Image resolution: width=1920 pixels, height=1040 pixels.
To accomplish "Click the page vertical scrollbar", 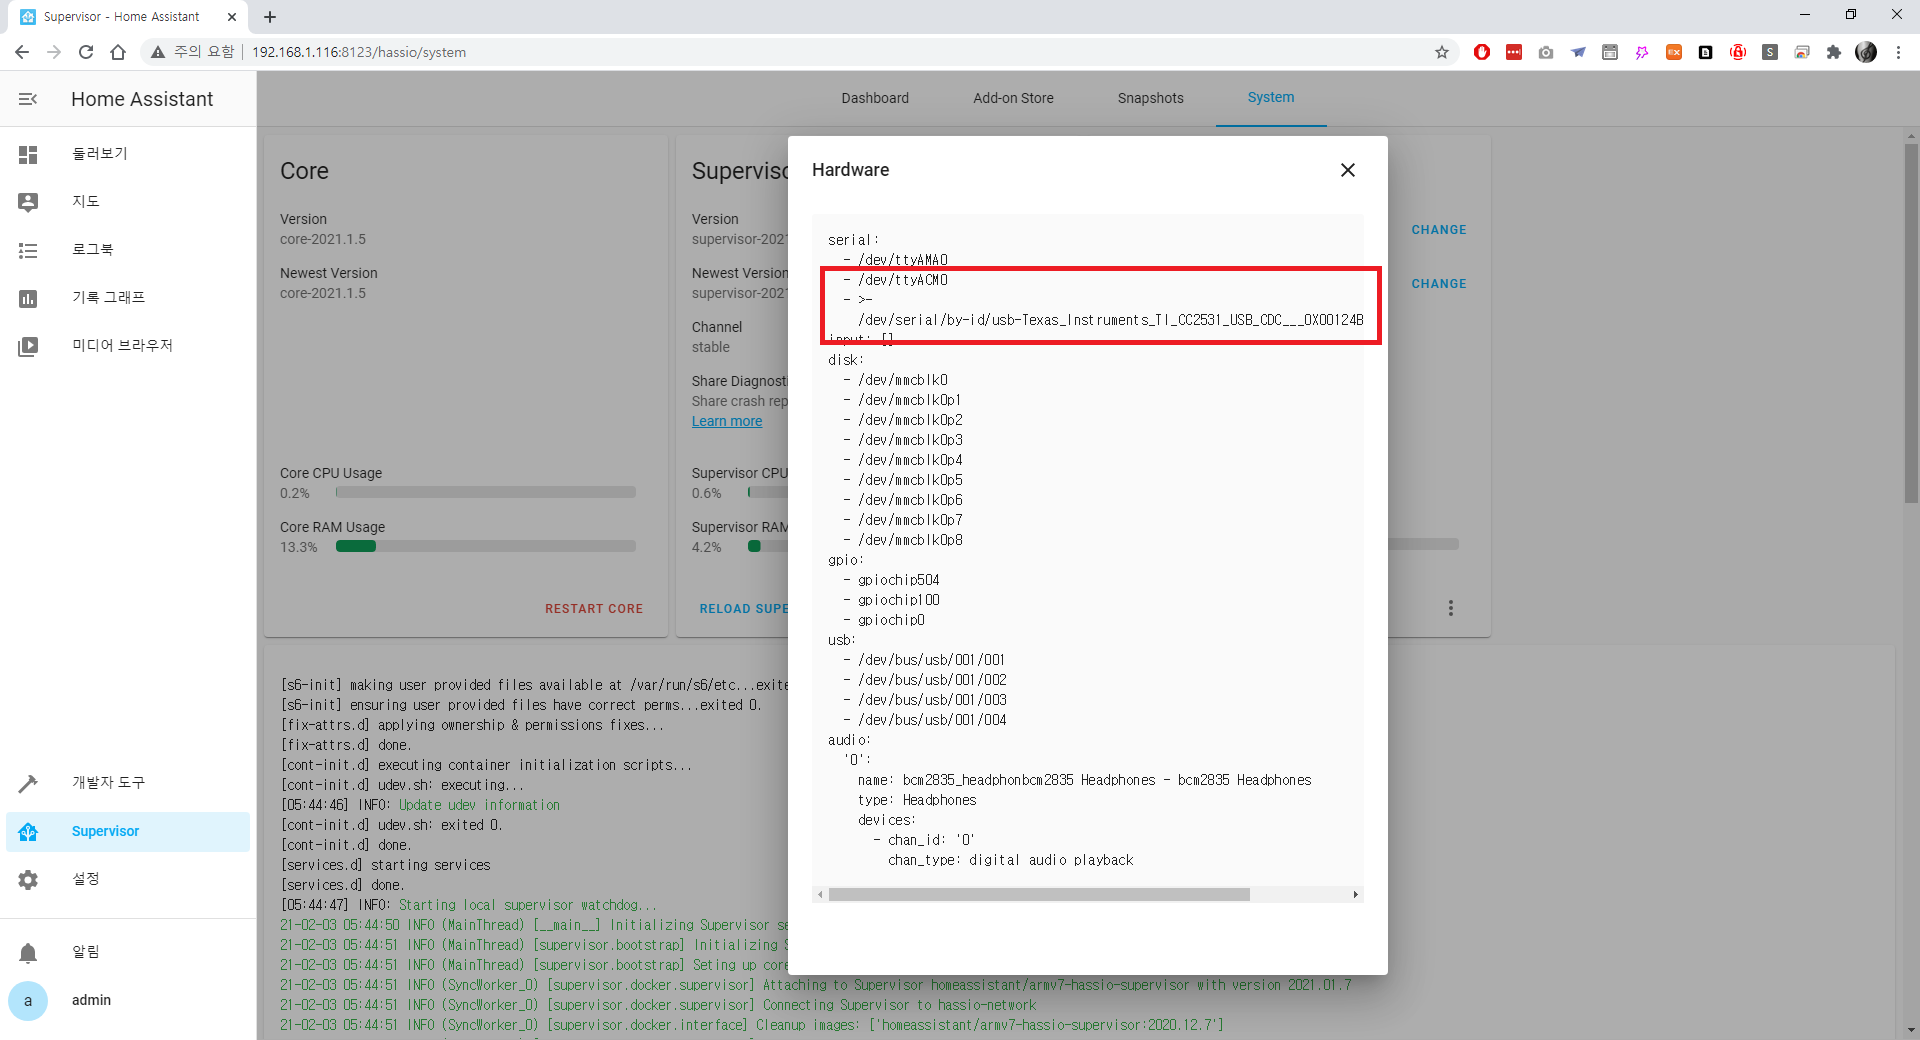I will [x=1911, y=322].
